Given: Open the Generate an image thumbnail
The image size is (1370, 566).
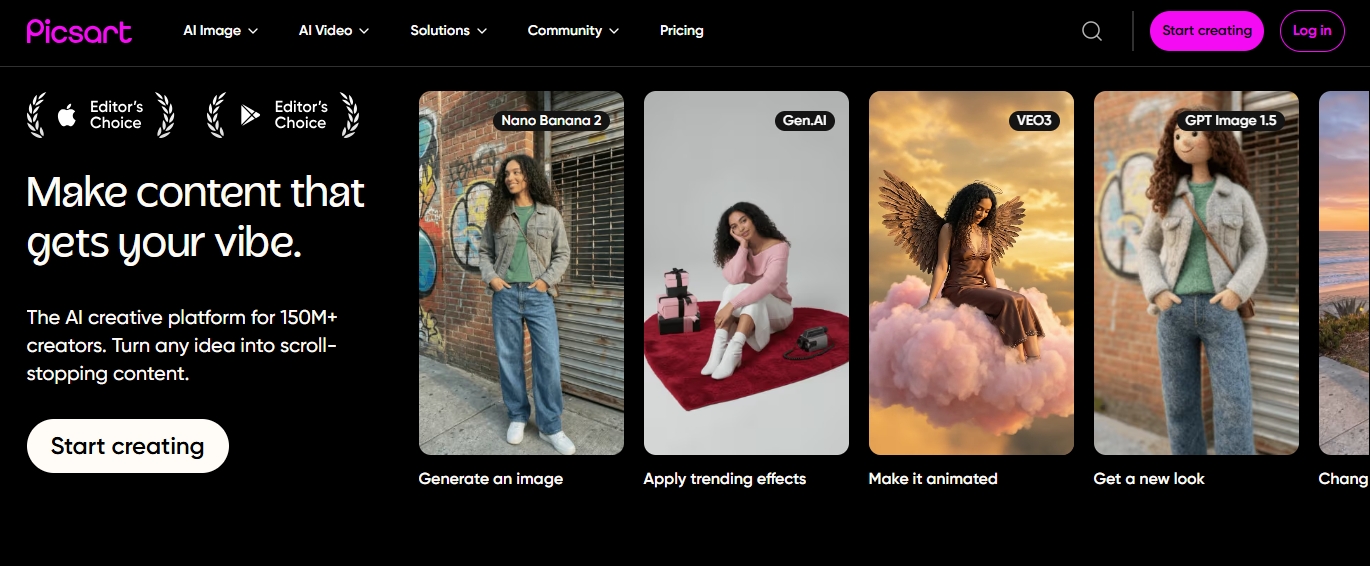Looking at the screenshot, I should pyautogui.click(x=521, y=273).
